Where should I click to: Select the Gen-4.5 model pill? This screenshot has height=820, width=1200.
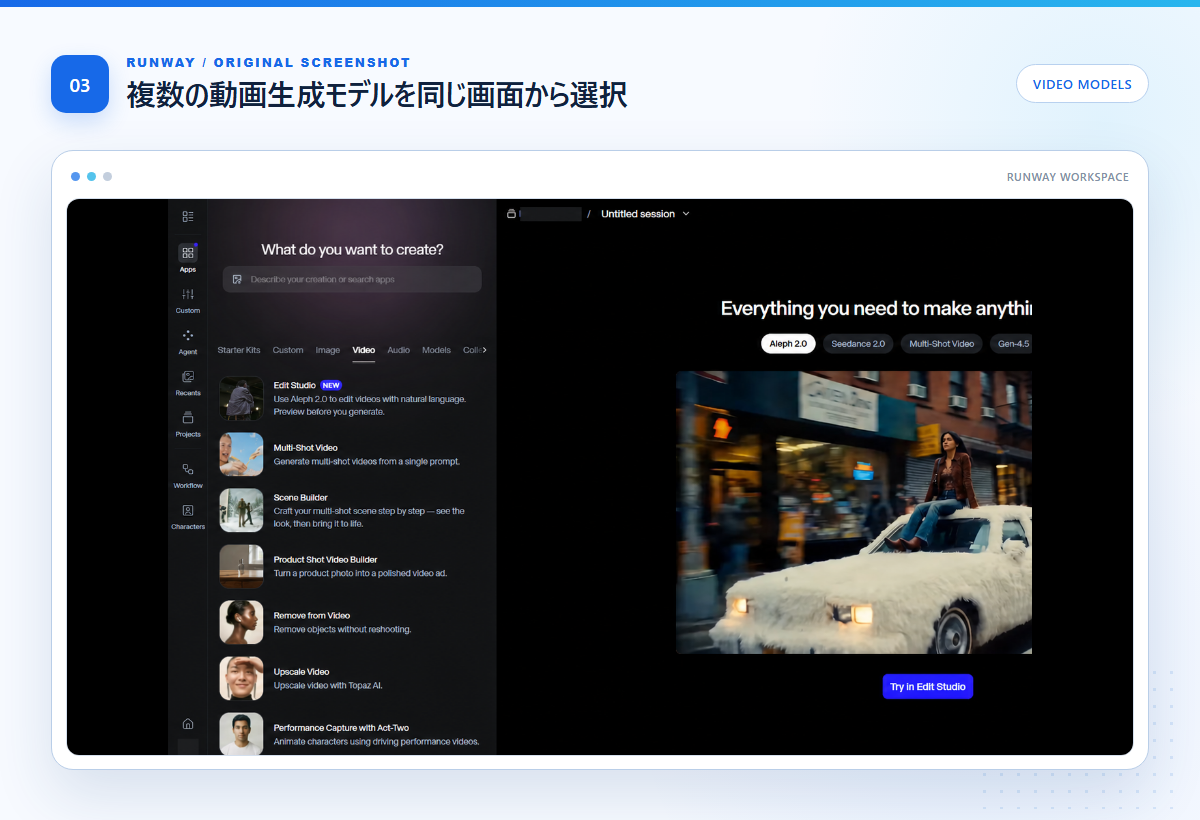1011,344
